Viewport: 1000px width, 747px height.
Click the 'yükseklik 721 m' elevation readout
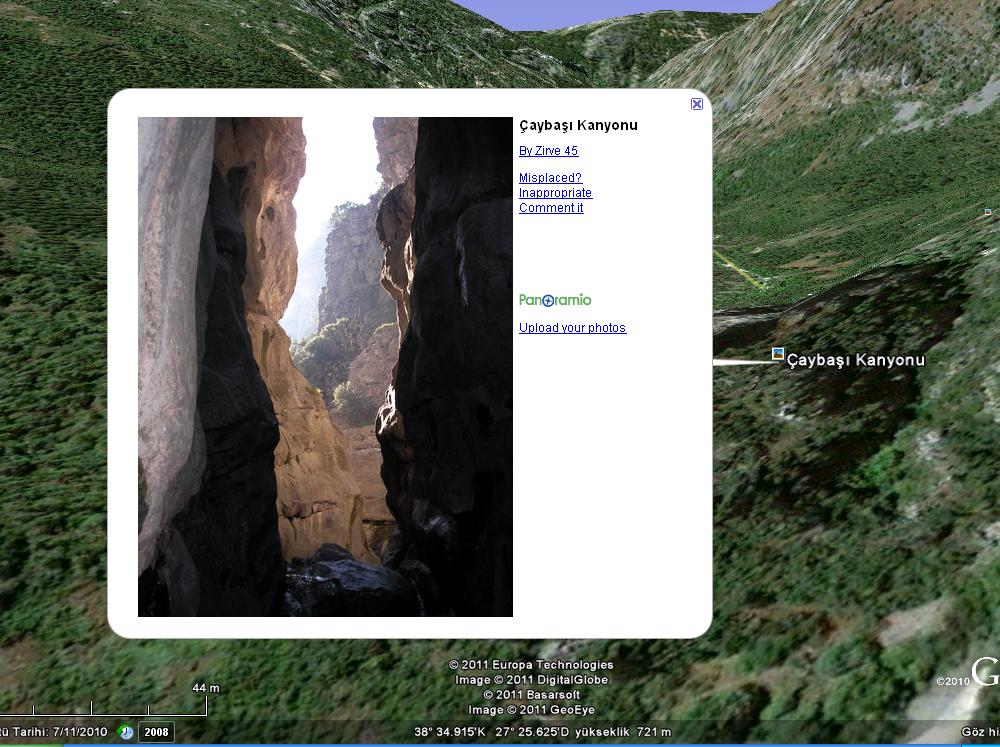(x=632, y=732)
